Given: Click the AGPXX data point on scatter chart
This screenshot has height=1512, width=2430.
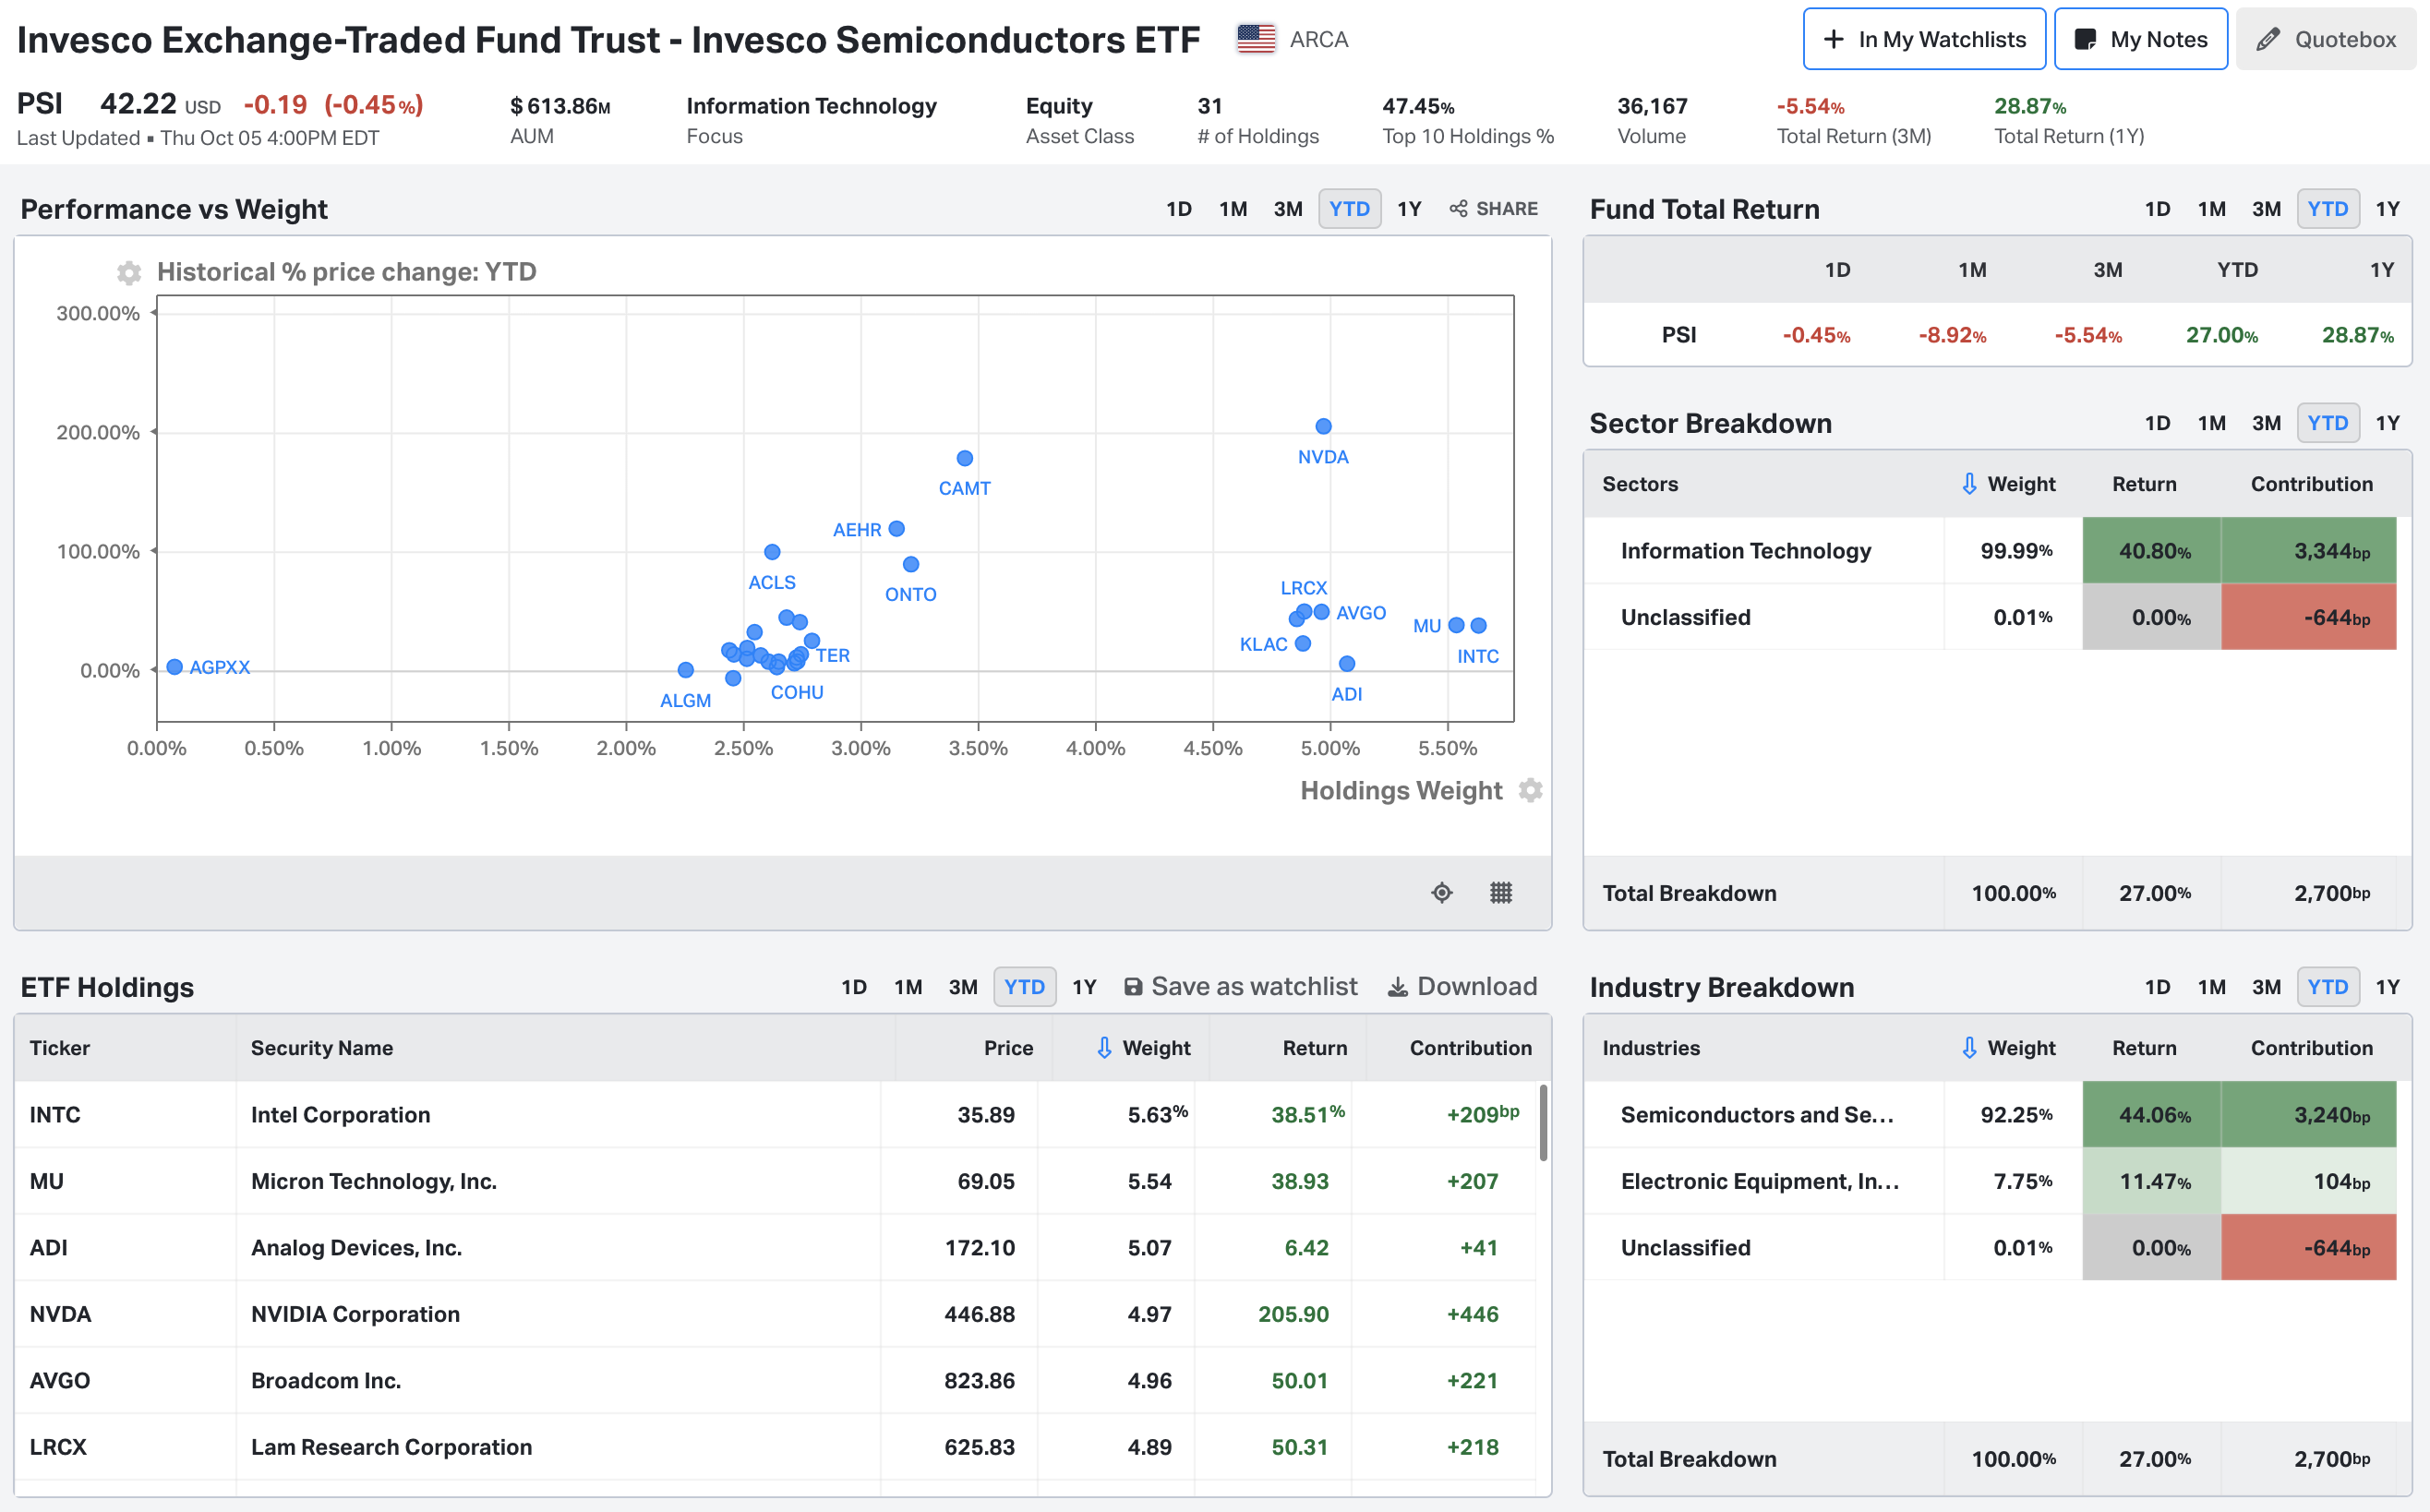Looking at the screenshot, I should point(174,666).
